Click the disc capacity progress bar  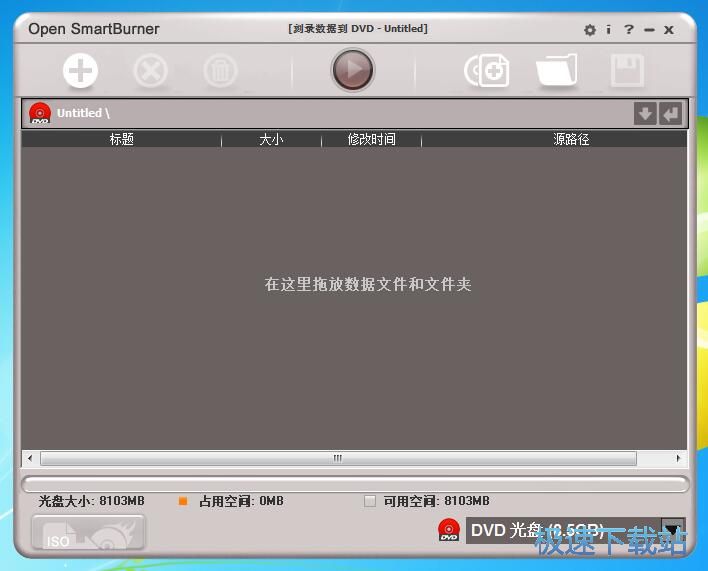coord(355,484)
